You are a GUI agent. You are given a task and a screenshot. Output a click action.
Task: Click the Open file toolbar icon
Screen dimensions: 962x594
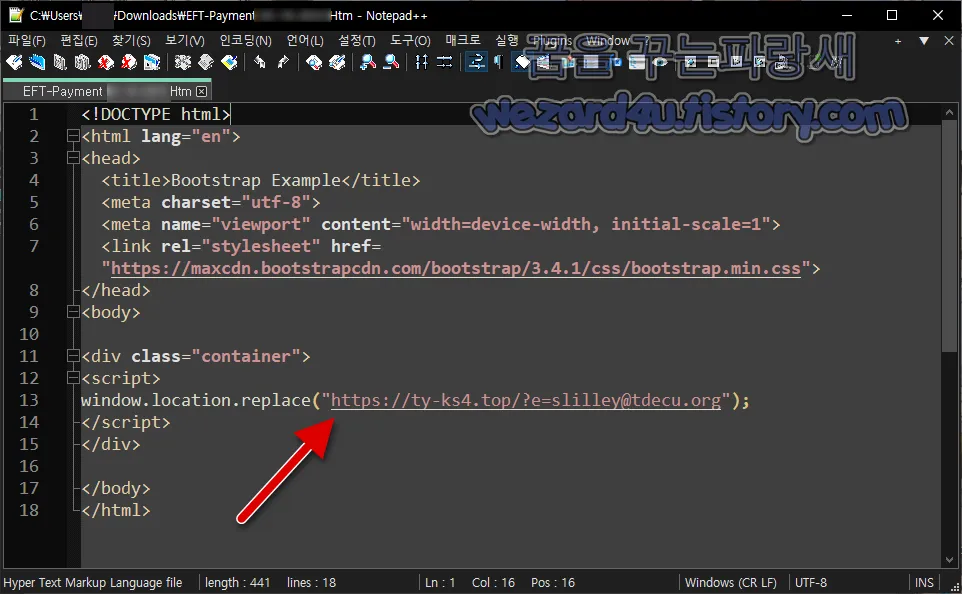37,62
